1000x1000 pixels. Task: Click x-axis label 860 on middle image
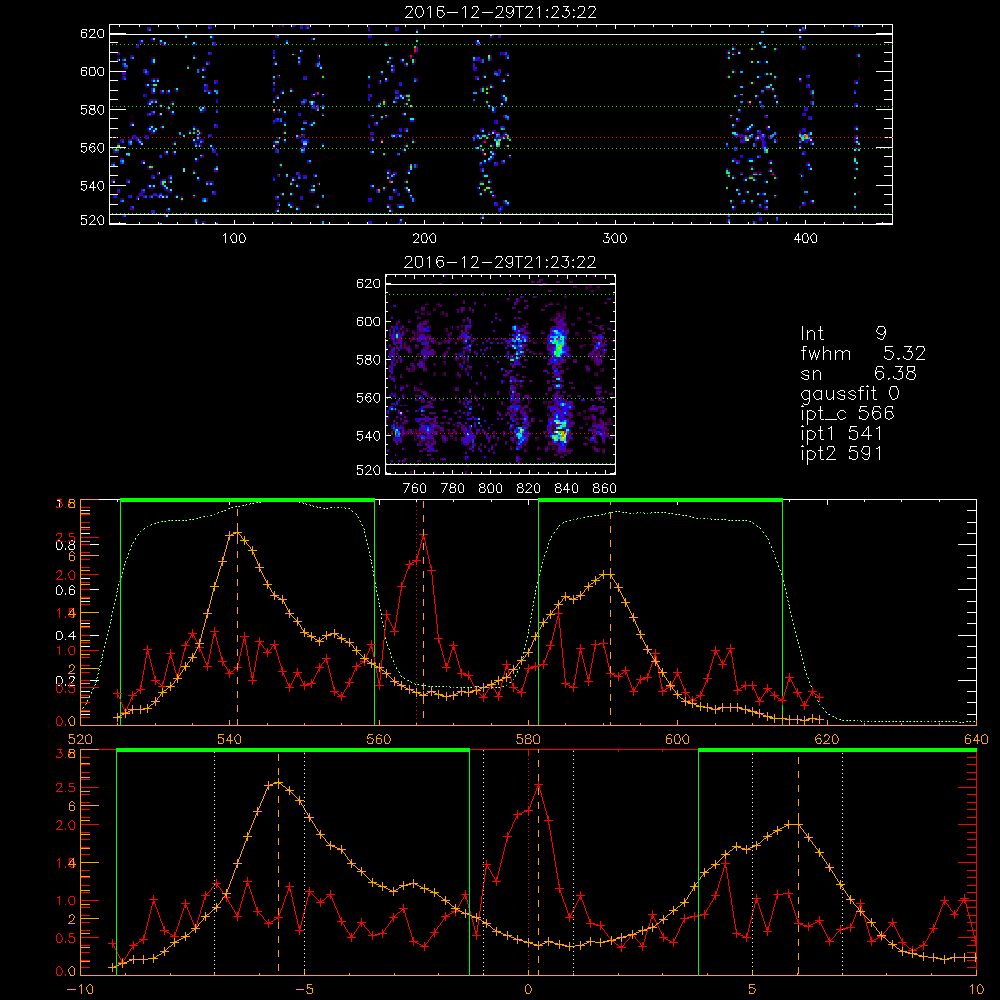click(605, 489)
